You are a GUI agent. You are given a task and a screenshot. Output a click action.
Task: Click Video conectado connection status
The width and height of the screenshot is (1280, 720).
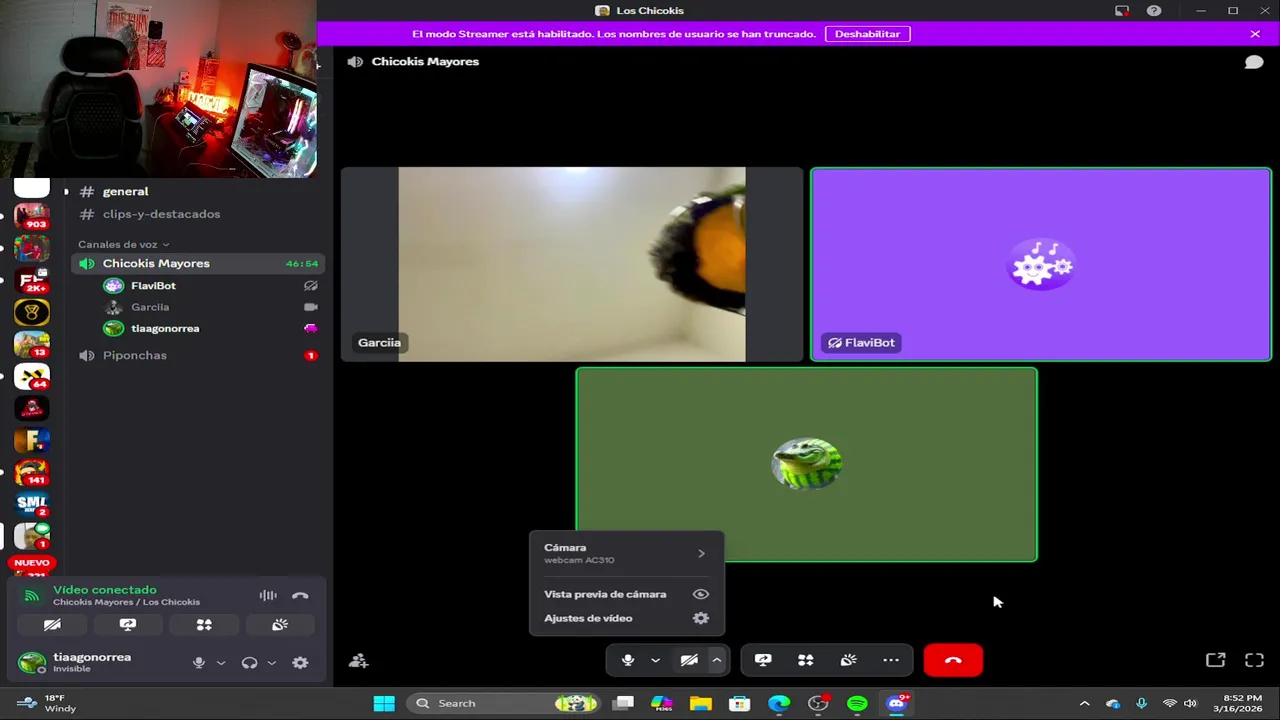(105, 590)
